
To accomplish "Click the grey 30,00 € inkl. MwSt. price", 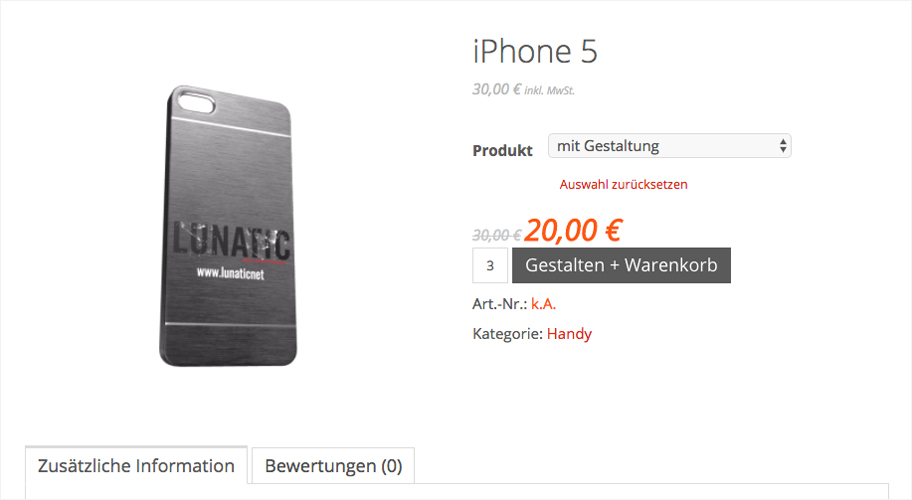I will click(523, 90).
